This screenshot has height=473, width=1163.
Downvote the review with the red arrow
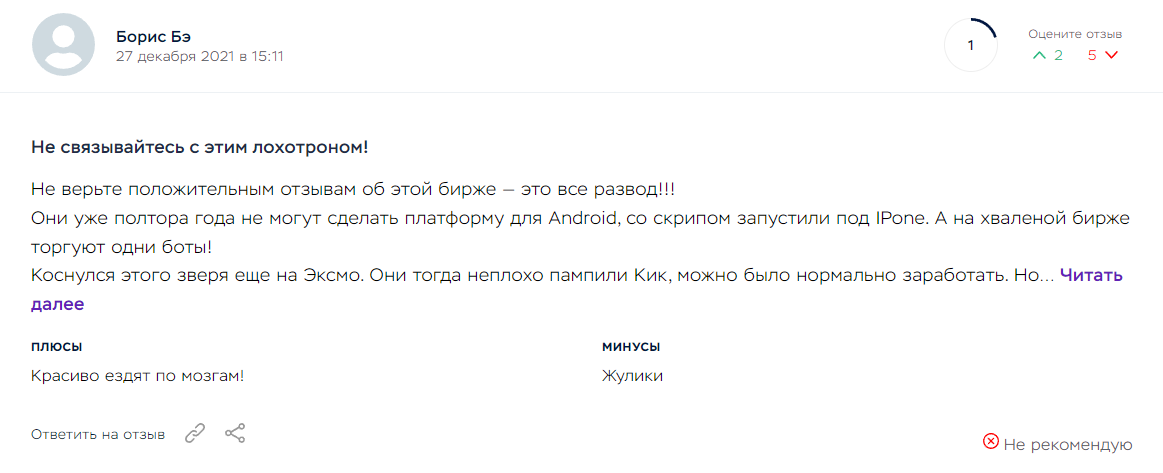click(x=1111, y=55)
